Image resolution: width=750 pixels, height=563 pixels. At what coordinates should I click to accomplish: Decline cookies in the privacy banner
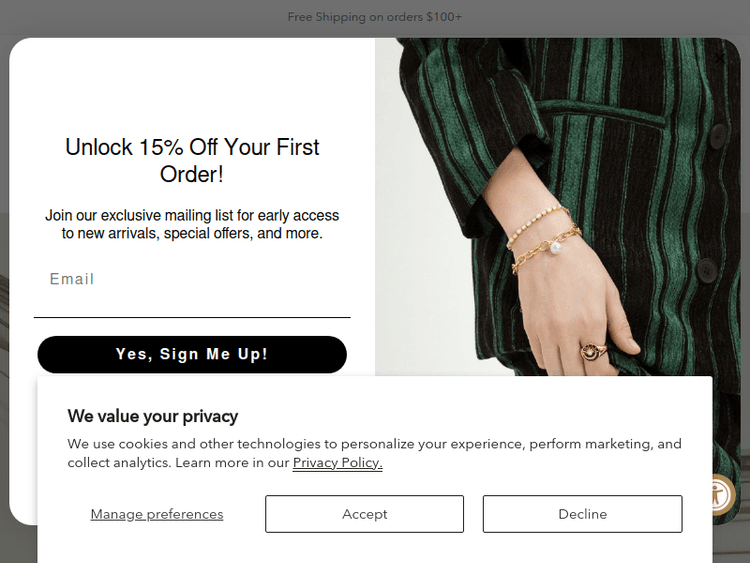582,514
